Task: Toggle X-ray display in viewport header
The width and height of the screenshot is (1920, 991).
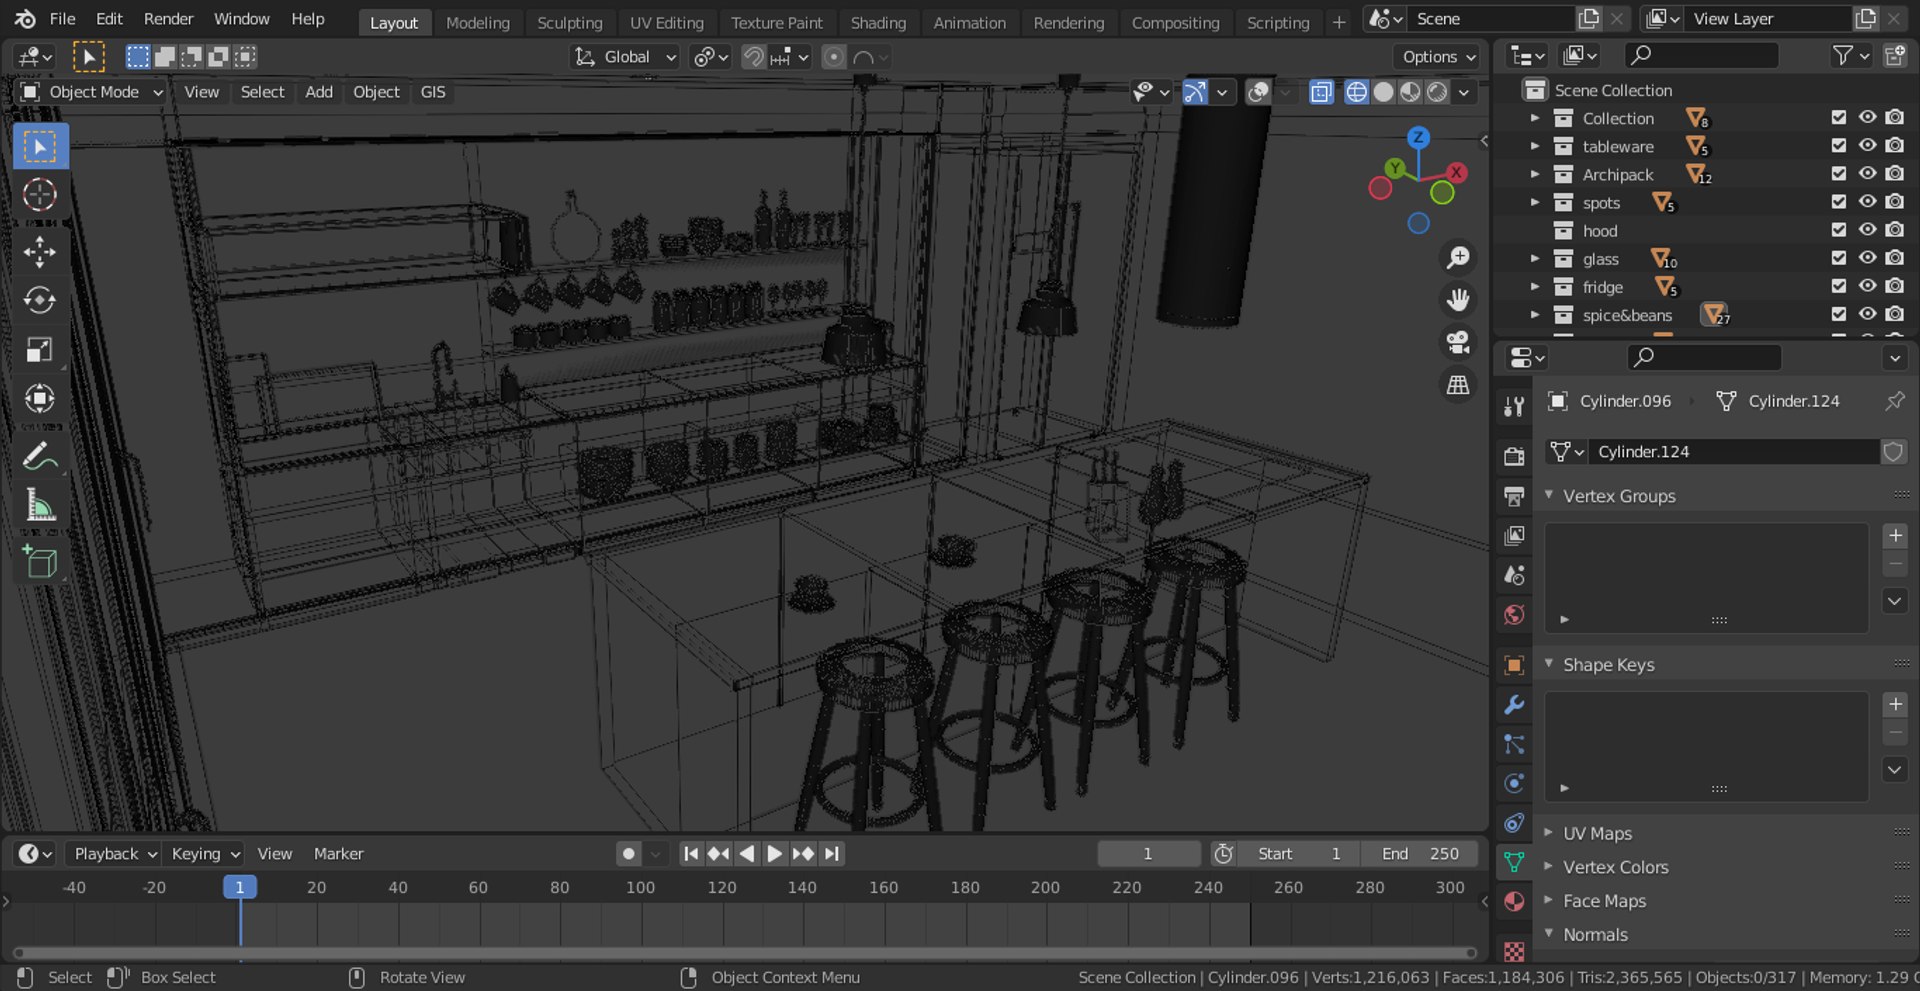Action: point(1321,92)
